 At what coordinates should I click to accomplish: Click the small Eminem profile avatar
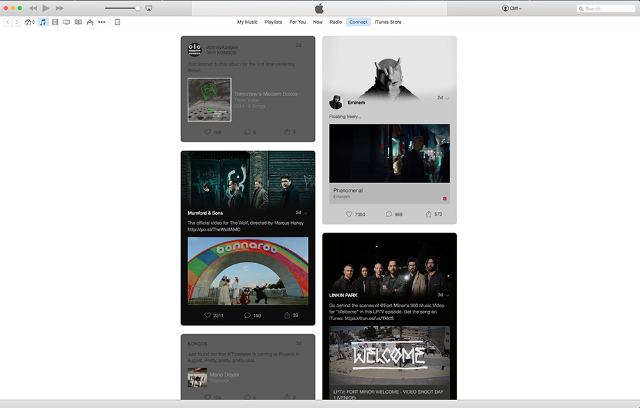[336, 102]
